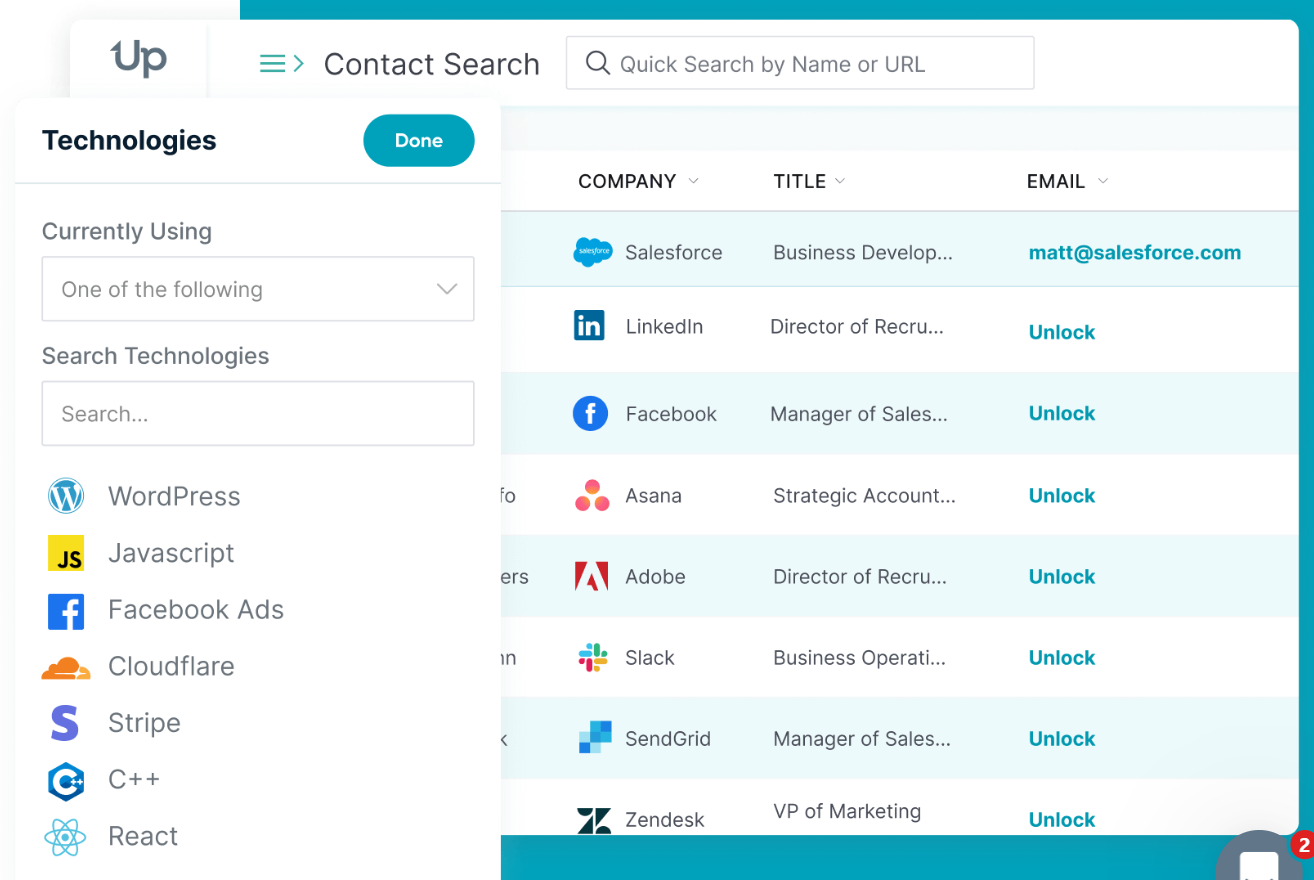The height and width of the screenshot is (880, 1314).
Task: Focus the Quick Search by Name field
Action: coord(800,63)
